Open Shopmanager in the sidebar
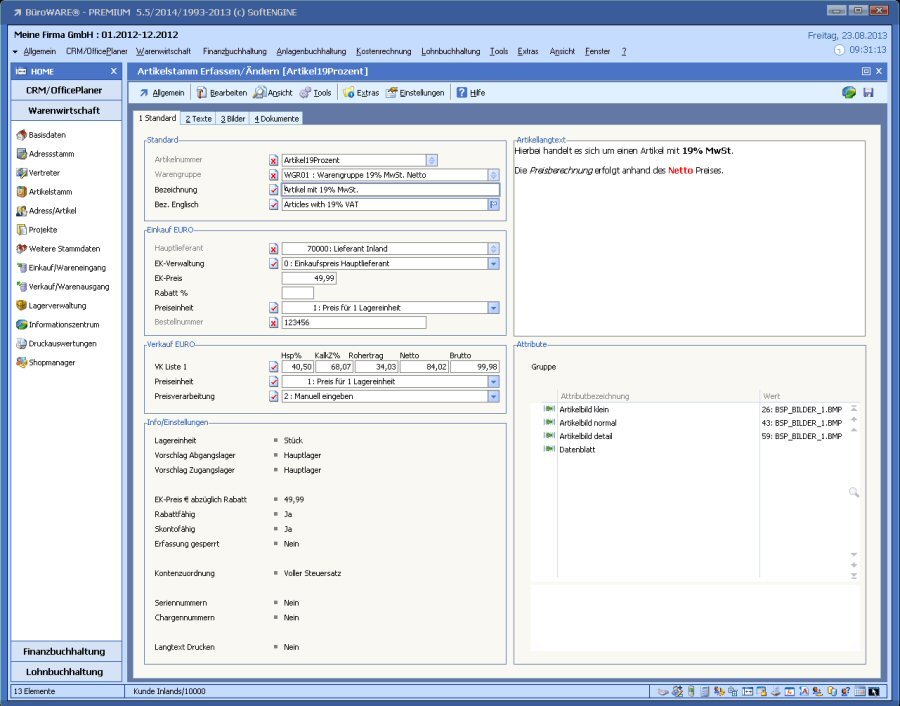The width and height of the screenshot is (900, 706). (x=46, y=362)
